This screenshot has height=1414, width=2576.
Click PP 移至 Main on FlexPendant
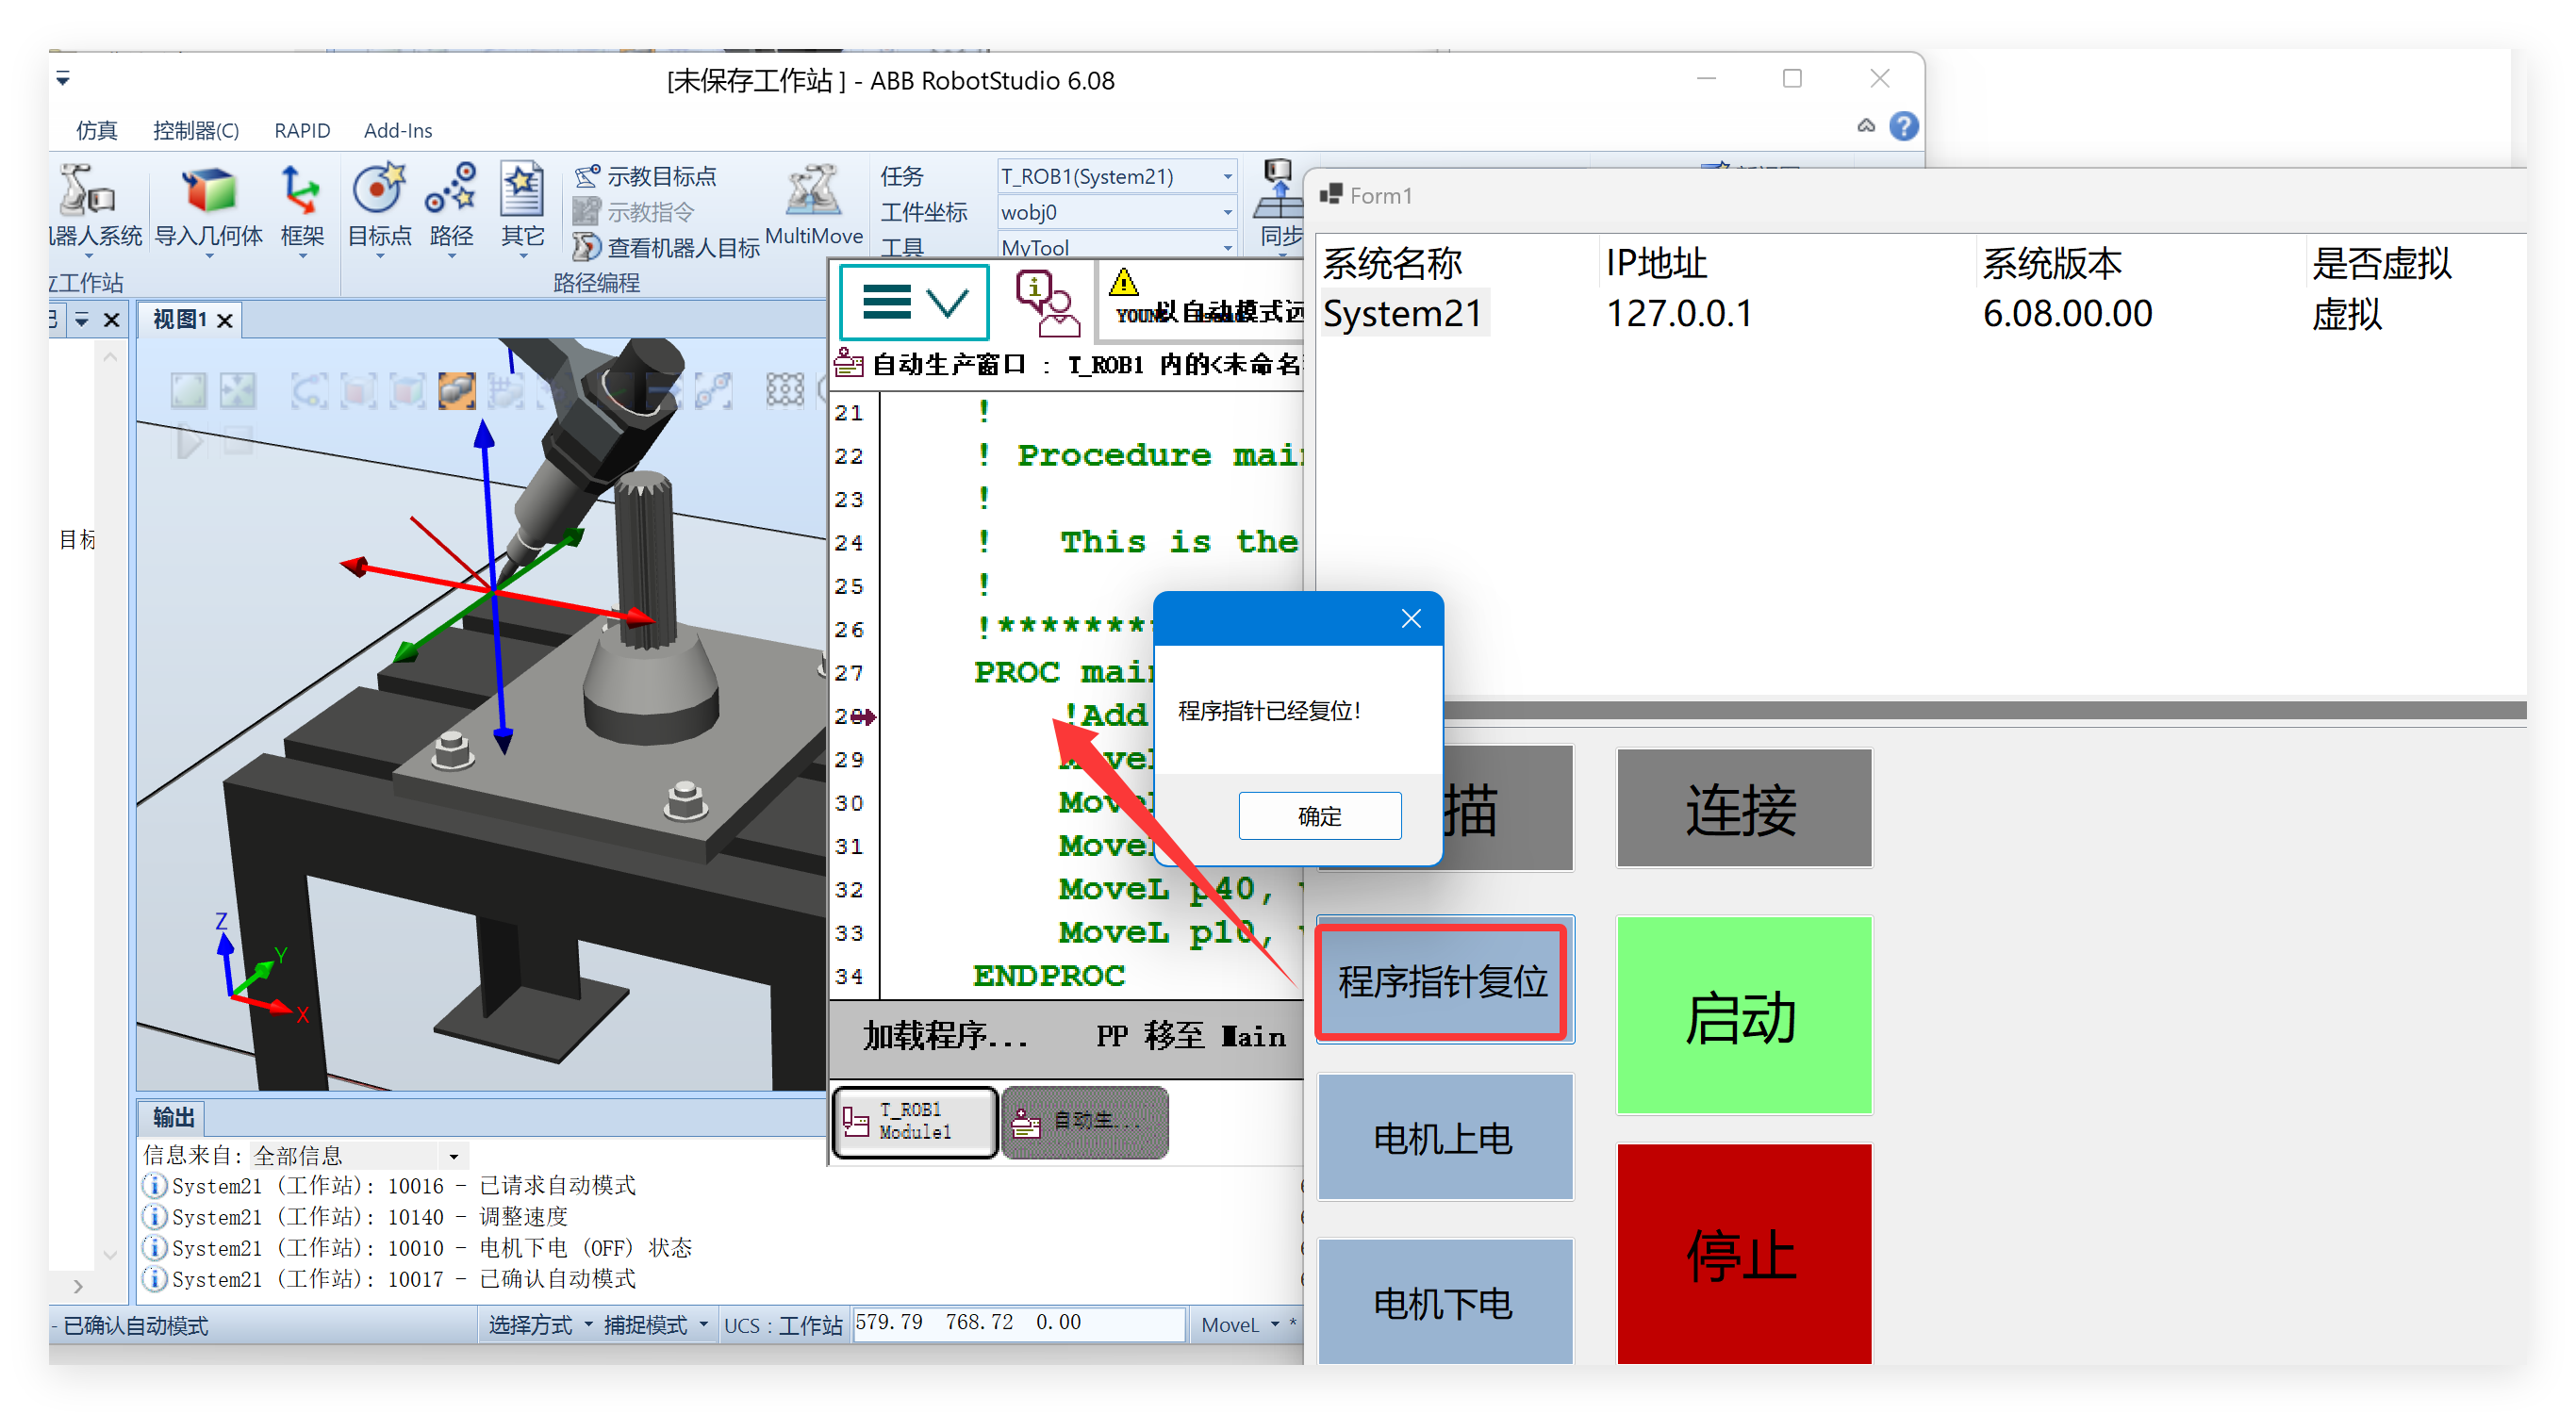point(1191,1036)
